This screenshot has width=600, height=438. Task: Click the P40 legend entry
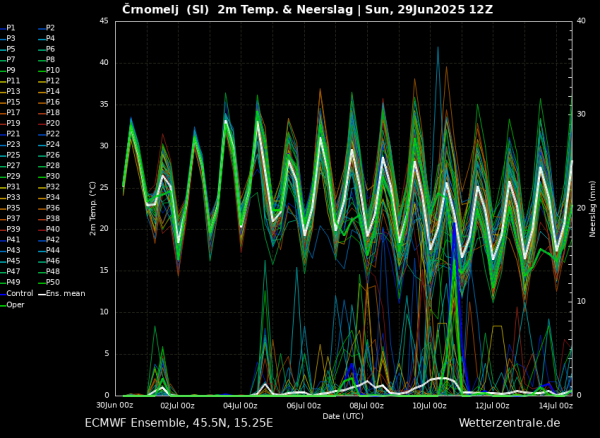tap(49, 230)
